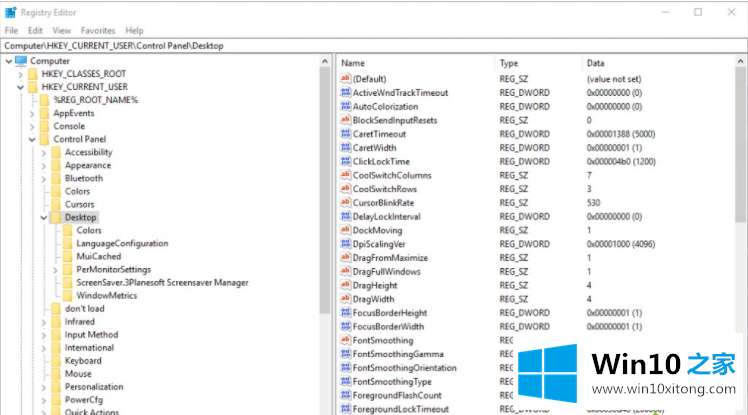
Task: Open the Edit menu
Action: click(x=35, y=31)
